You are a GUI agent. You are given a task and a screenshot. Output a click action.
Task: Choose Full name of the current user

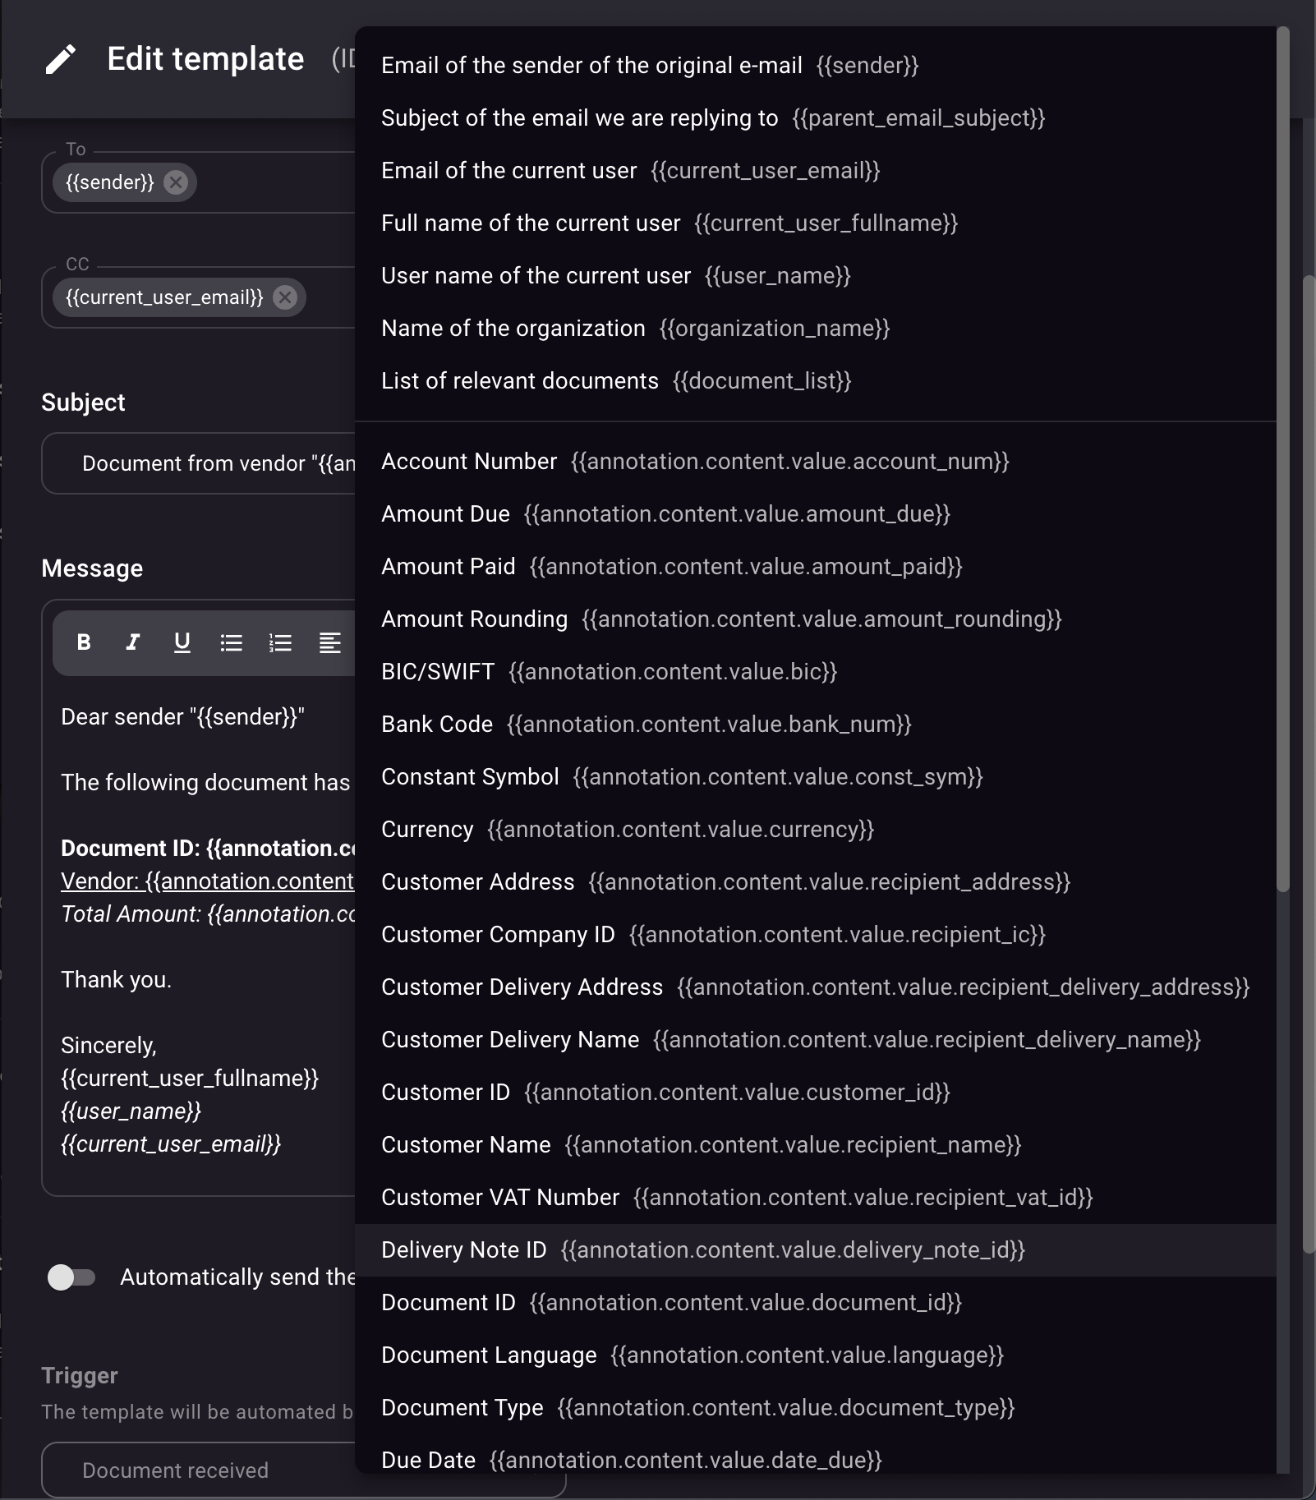tap(815, 223)
